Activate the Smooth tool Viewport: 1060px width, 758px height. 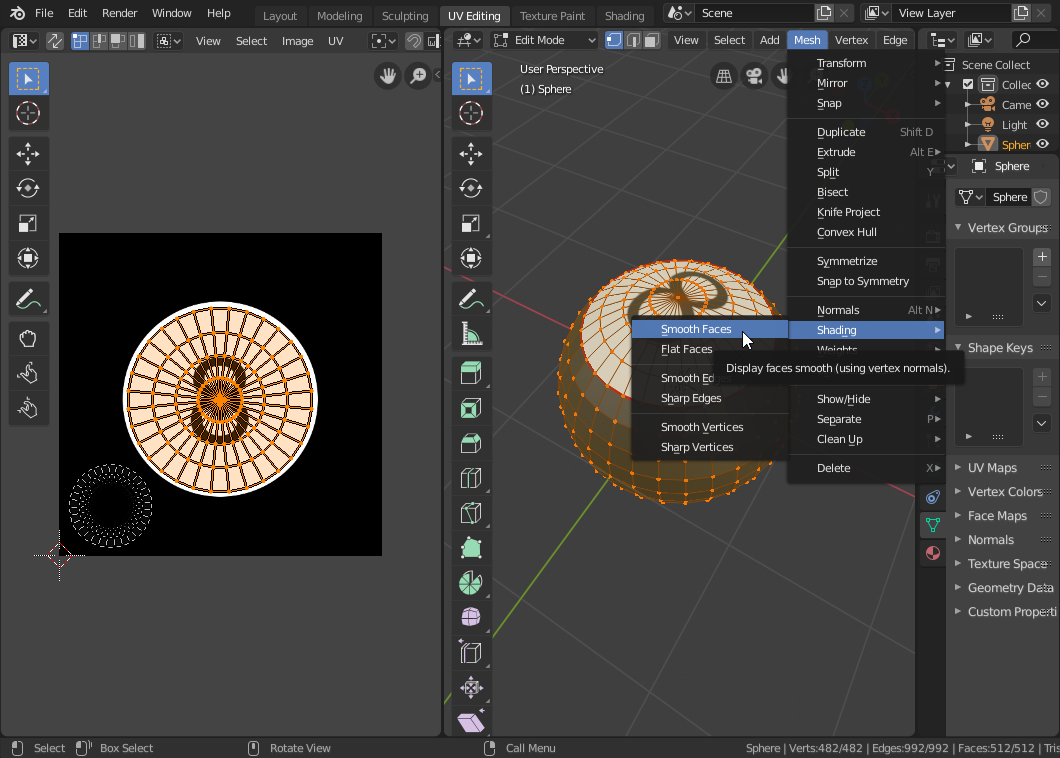471,617
